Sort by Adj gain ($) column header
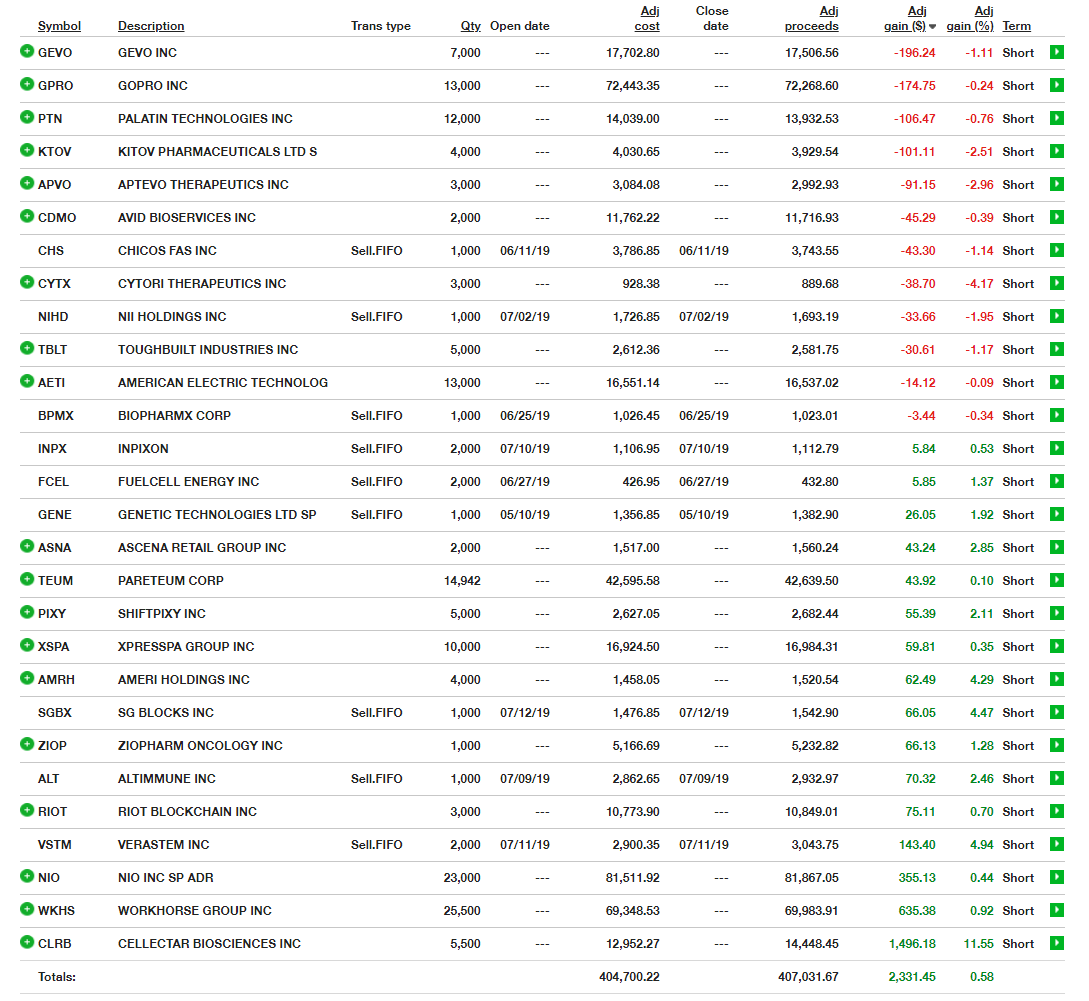1089x1001 pixels. coord(909,19)
